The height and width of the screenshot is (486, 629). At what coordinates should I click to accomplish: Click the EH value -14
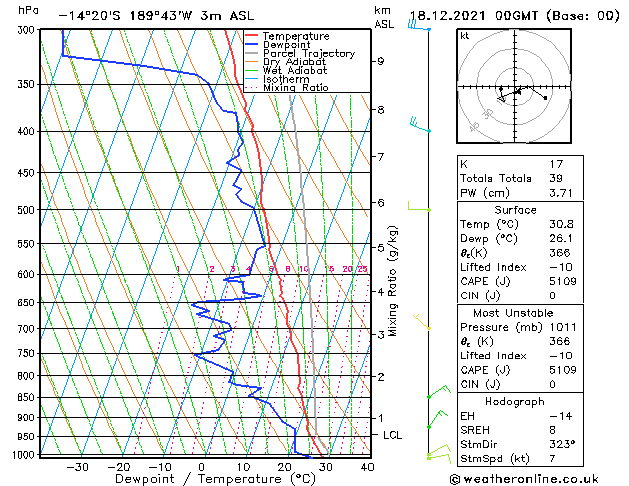[561, 416]
